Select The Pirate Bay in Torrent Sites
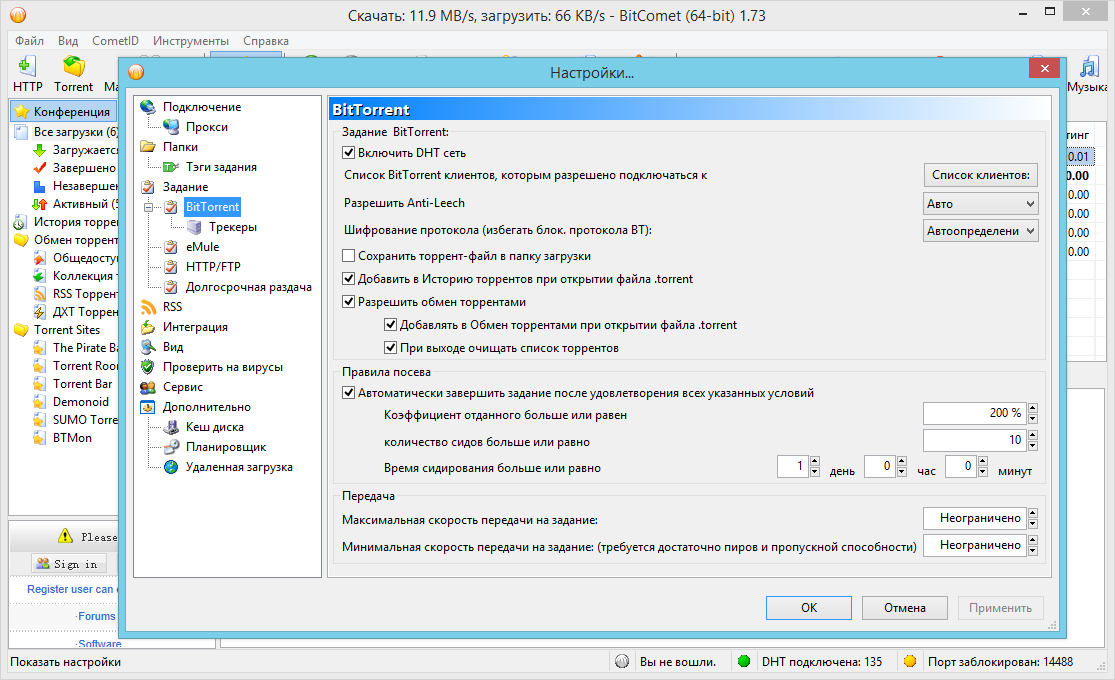The height and width of the screenshot is (680, 1115). point(85,348)
